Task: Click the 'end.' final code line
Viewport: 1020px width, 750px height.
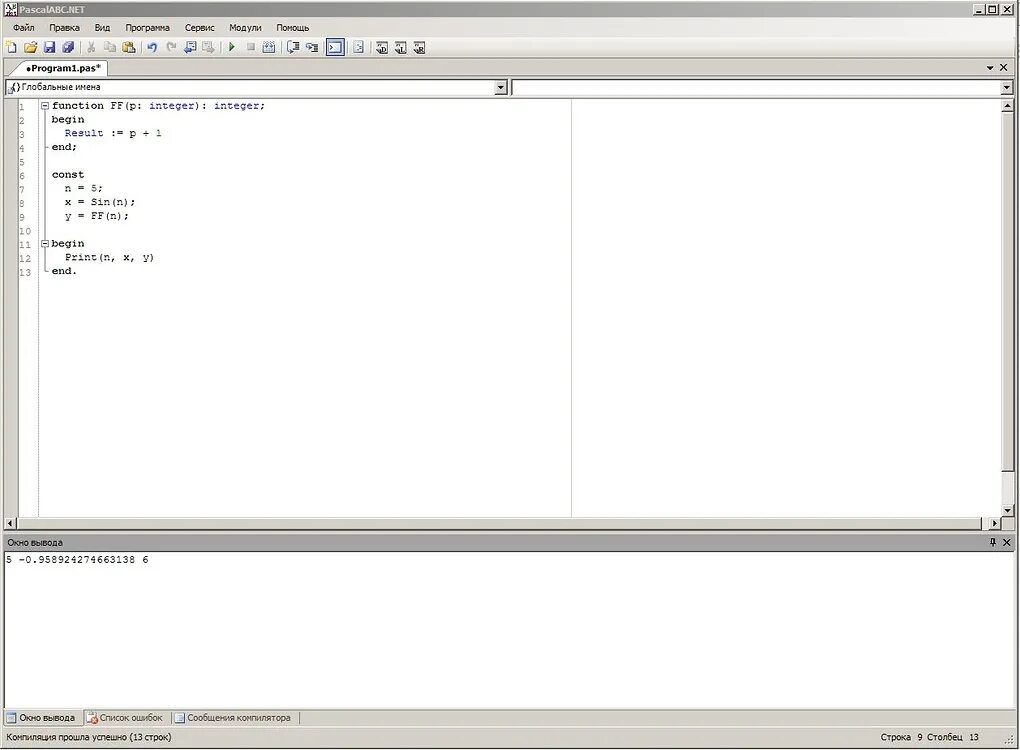Action: [64, 271]
